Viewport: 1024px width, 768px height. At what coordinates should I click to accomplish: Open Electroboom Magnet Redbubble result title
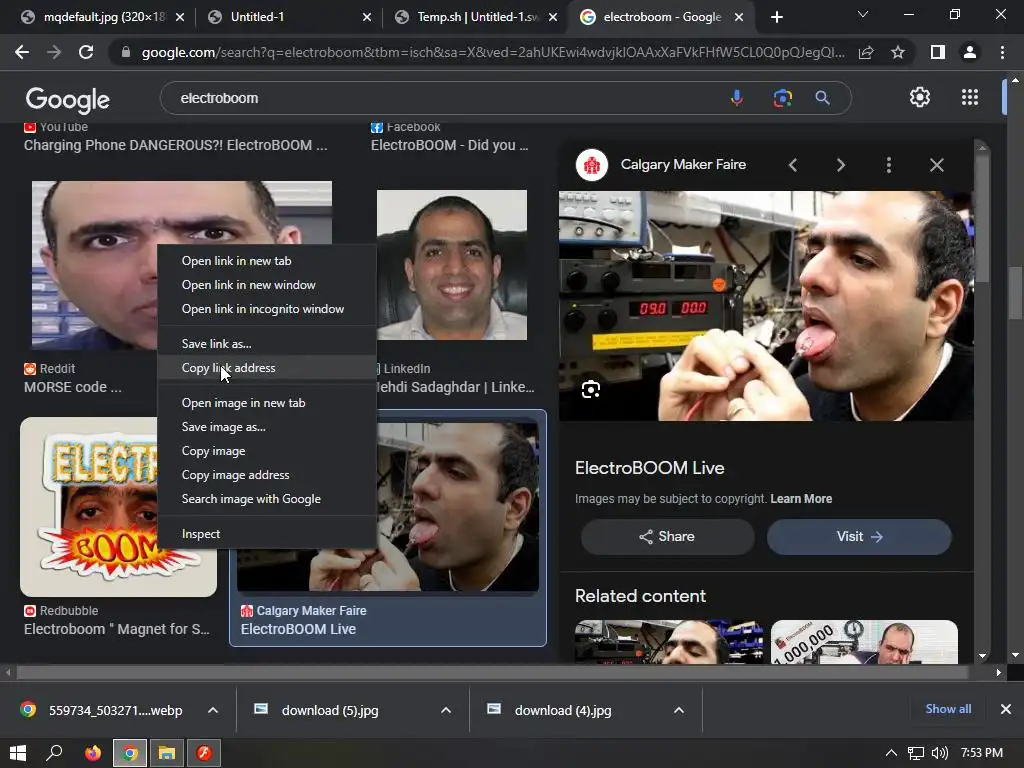[x=117, y=630]
